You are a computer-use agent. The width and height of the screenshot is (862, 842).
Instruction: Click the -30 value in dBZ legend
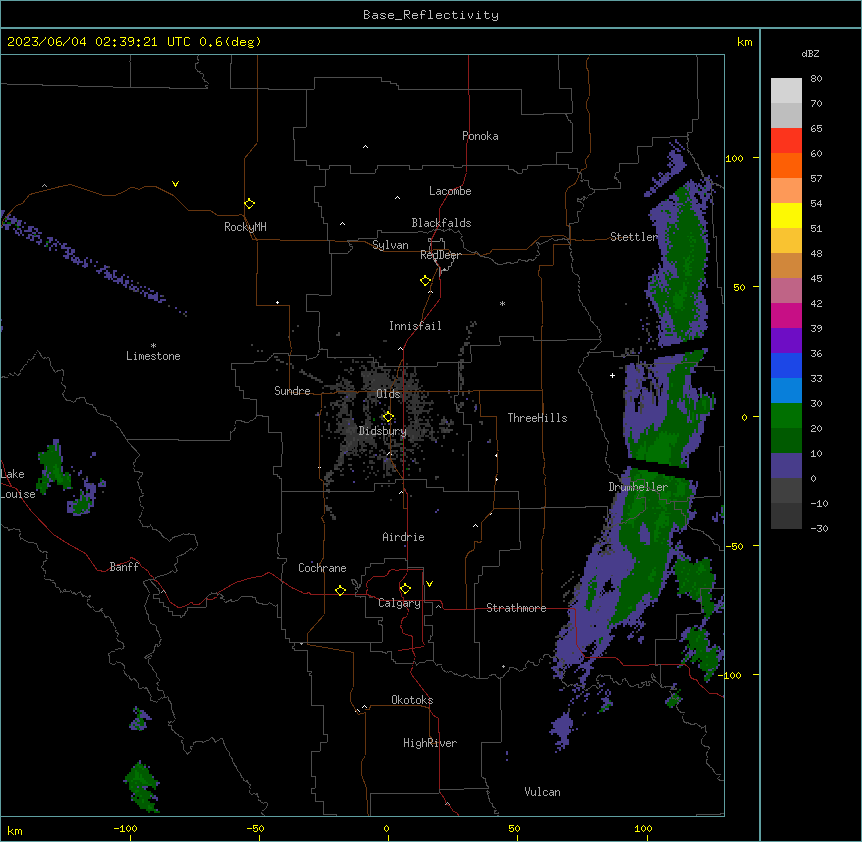pyautogui.click(x=819, y=528)
